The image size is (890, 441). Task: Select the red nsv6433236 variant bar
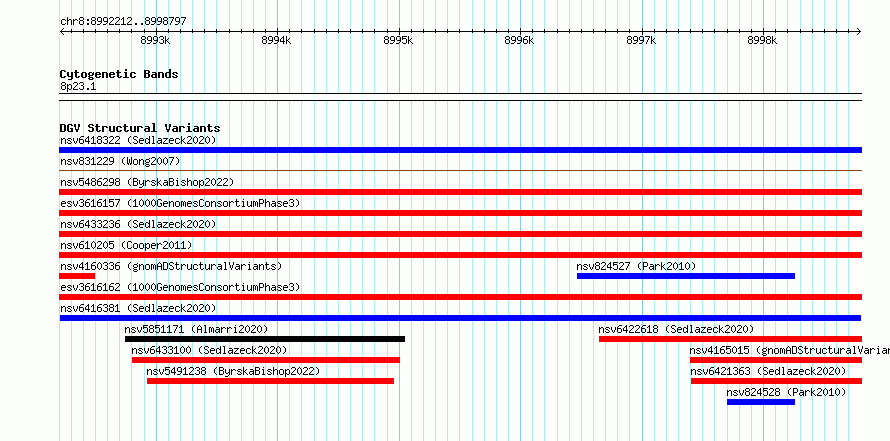pos(460,234)
